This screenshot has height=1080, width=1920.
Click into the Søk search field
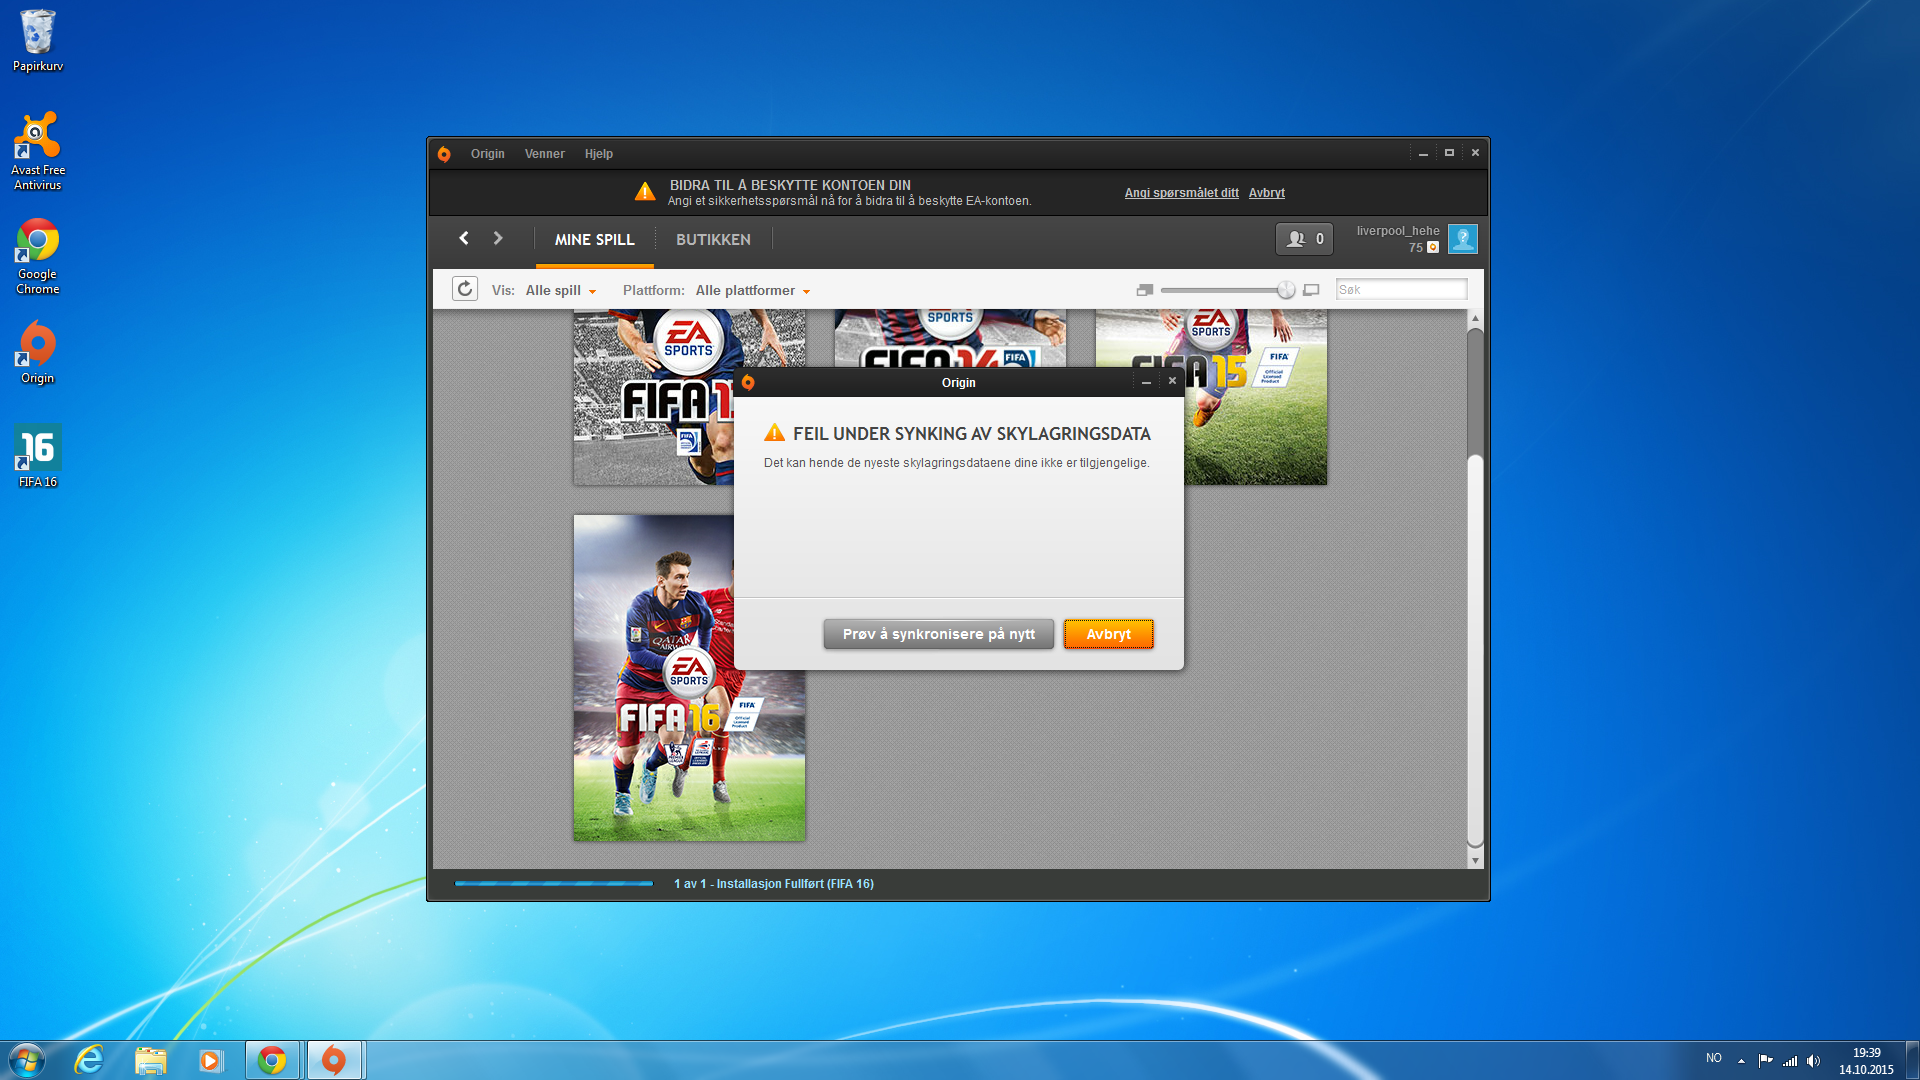click(1401, 290)
